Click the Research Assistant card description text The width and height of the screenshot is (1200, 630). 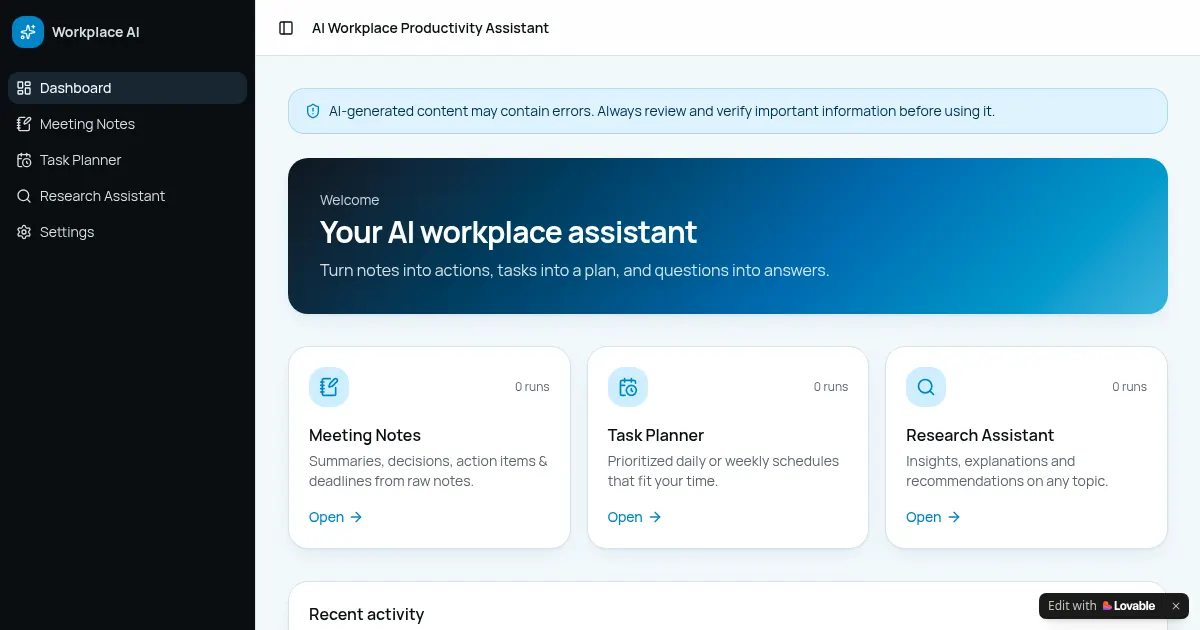click(x=1007, y=471)
